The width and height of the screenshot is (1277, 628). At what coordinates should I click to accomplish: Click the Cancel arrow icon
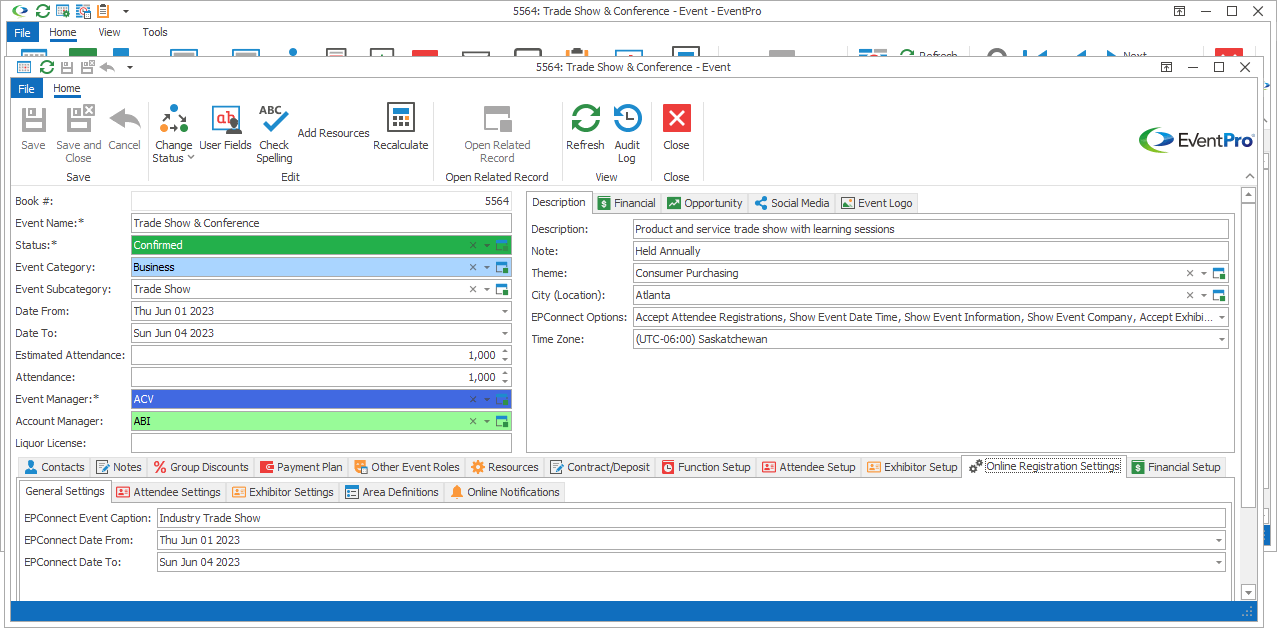125,119
